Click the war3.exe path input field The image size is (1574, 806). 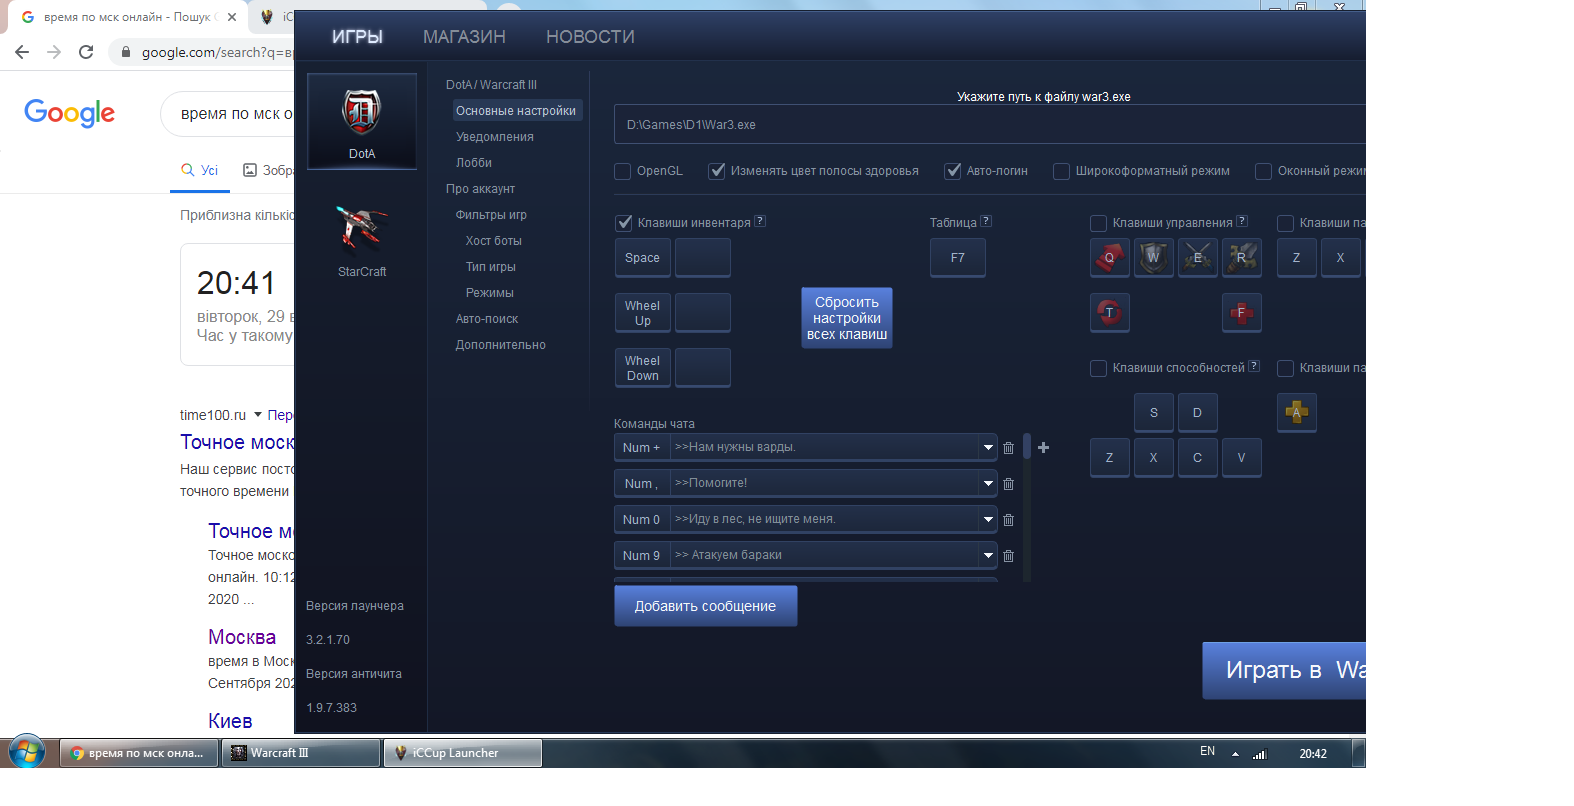[x=990, y=125]
